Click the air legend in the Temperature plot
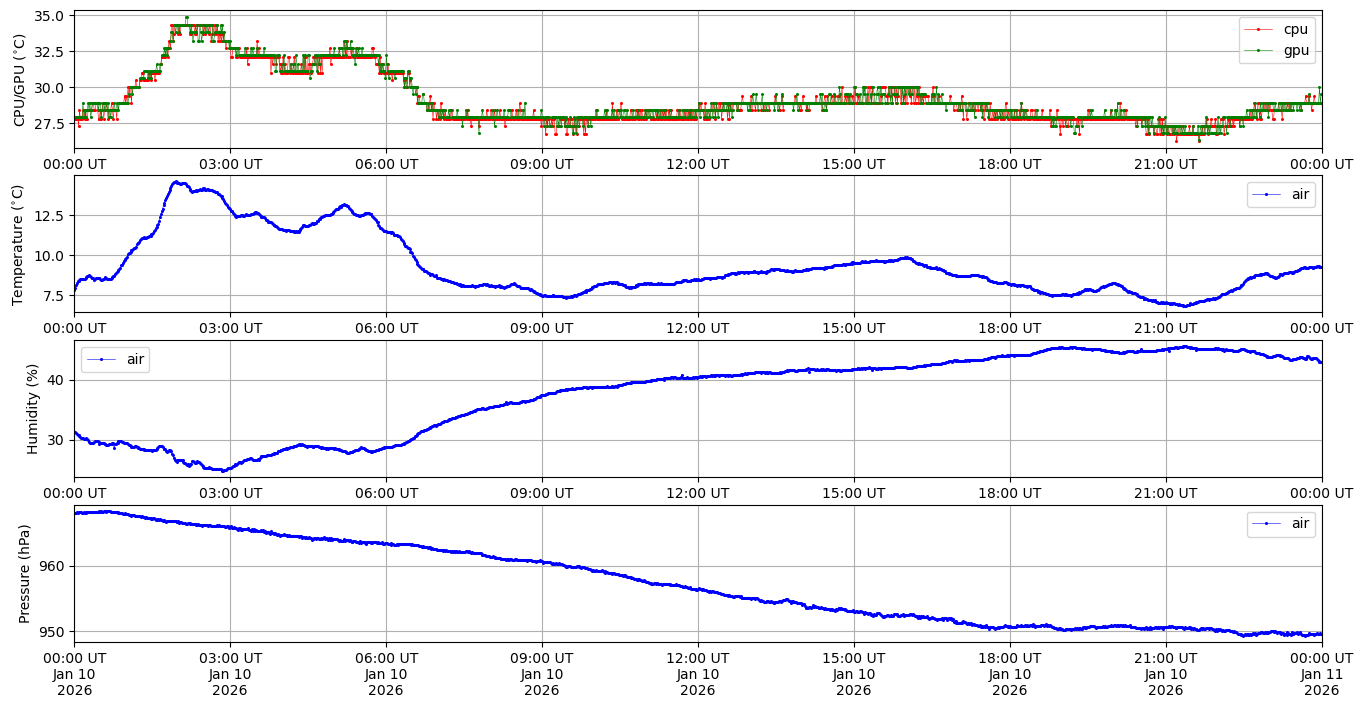 [1281, 195]
